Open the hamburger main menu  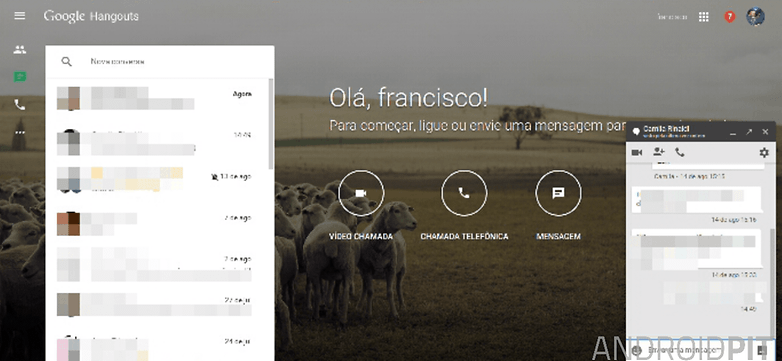(x=19, y=16)
